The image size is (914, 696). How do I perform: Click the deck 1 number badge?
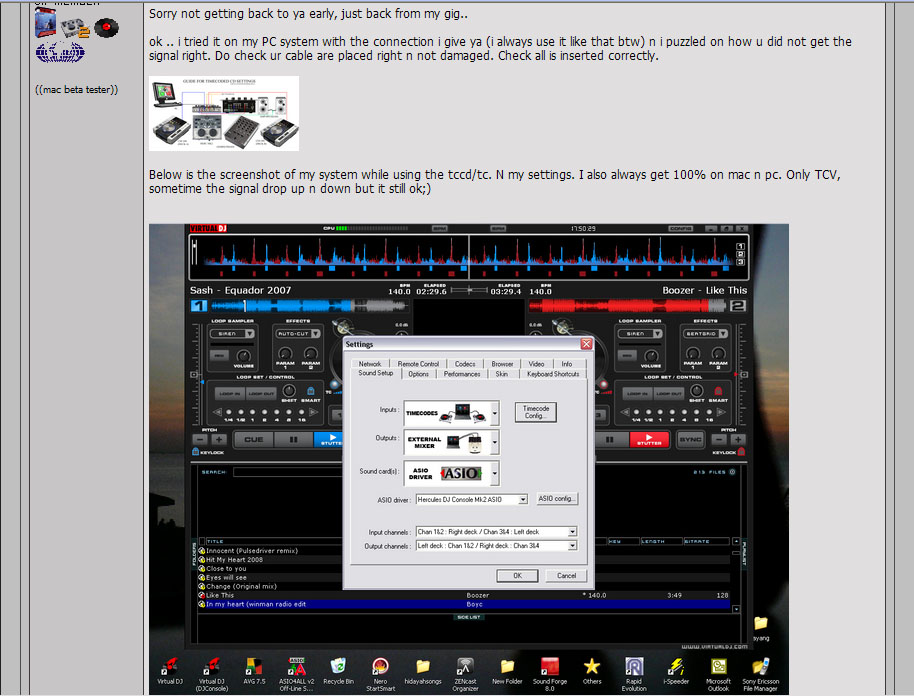(x=199, y=305)
